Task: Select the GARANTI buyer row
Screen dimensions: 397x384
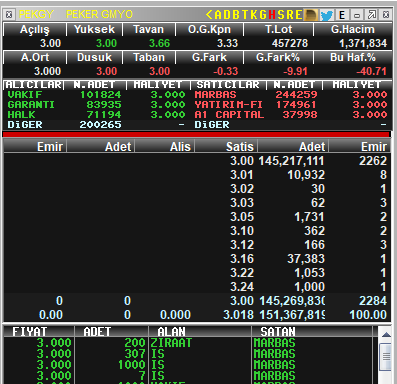Action: [x=96, y=105]
